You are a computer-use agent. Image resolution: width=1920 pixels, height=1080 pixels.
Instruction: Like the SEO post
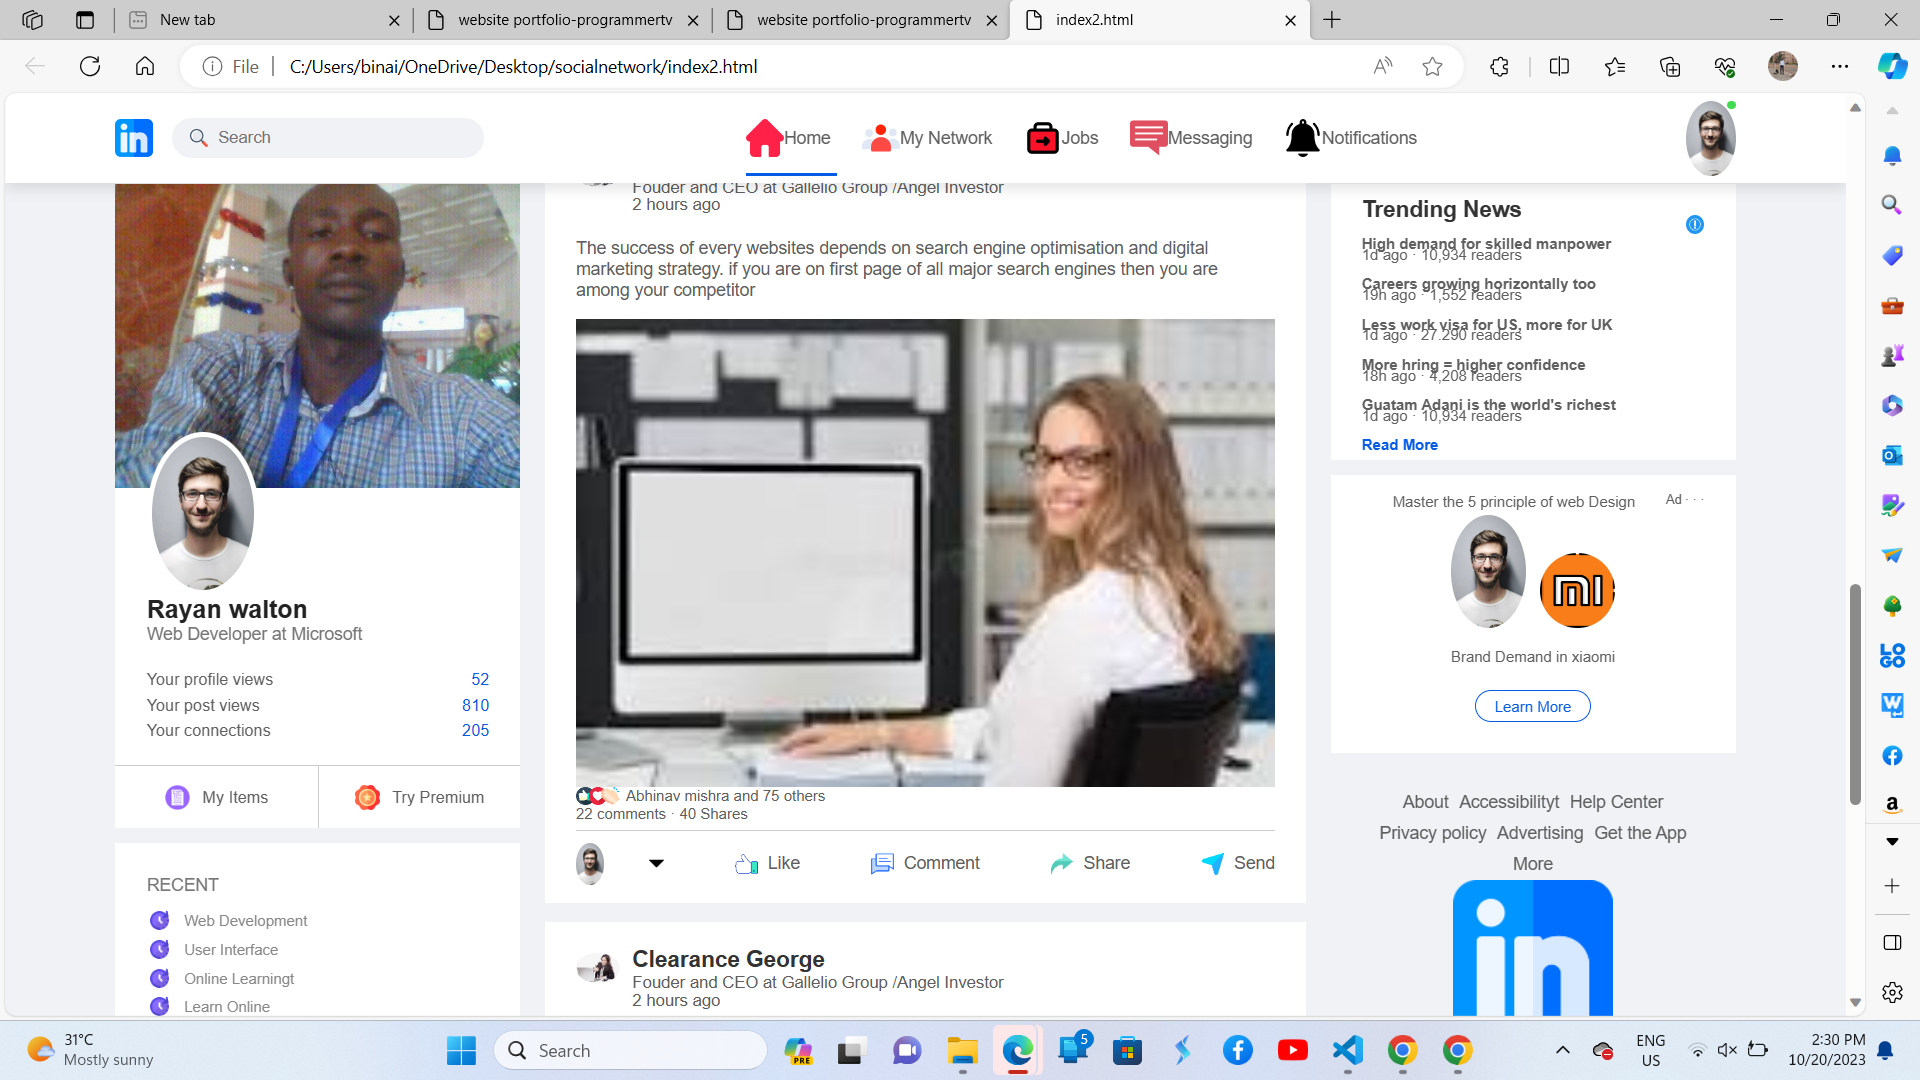coord(767,863)
